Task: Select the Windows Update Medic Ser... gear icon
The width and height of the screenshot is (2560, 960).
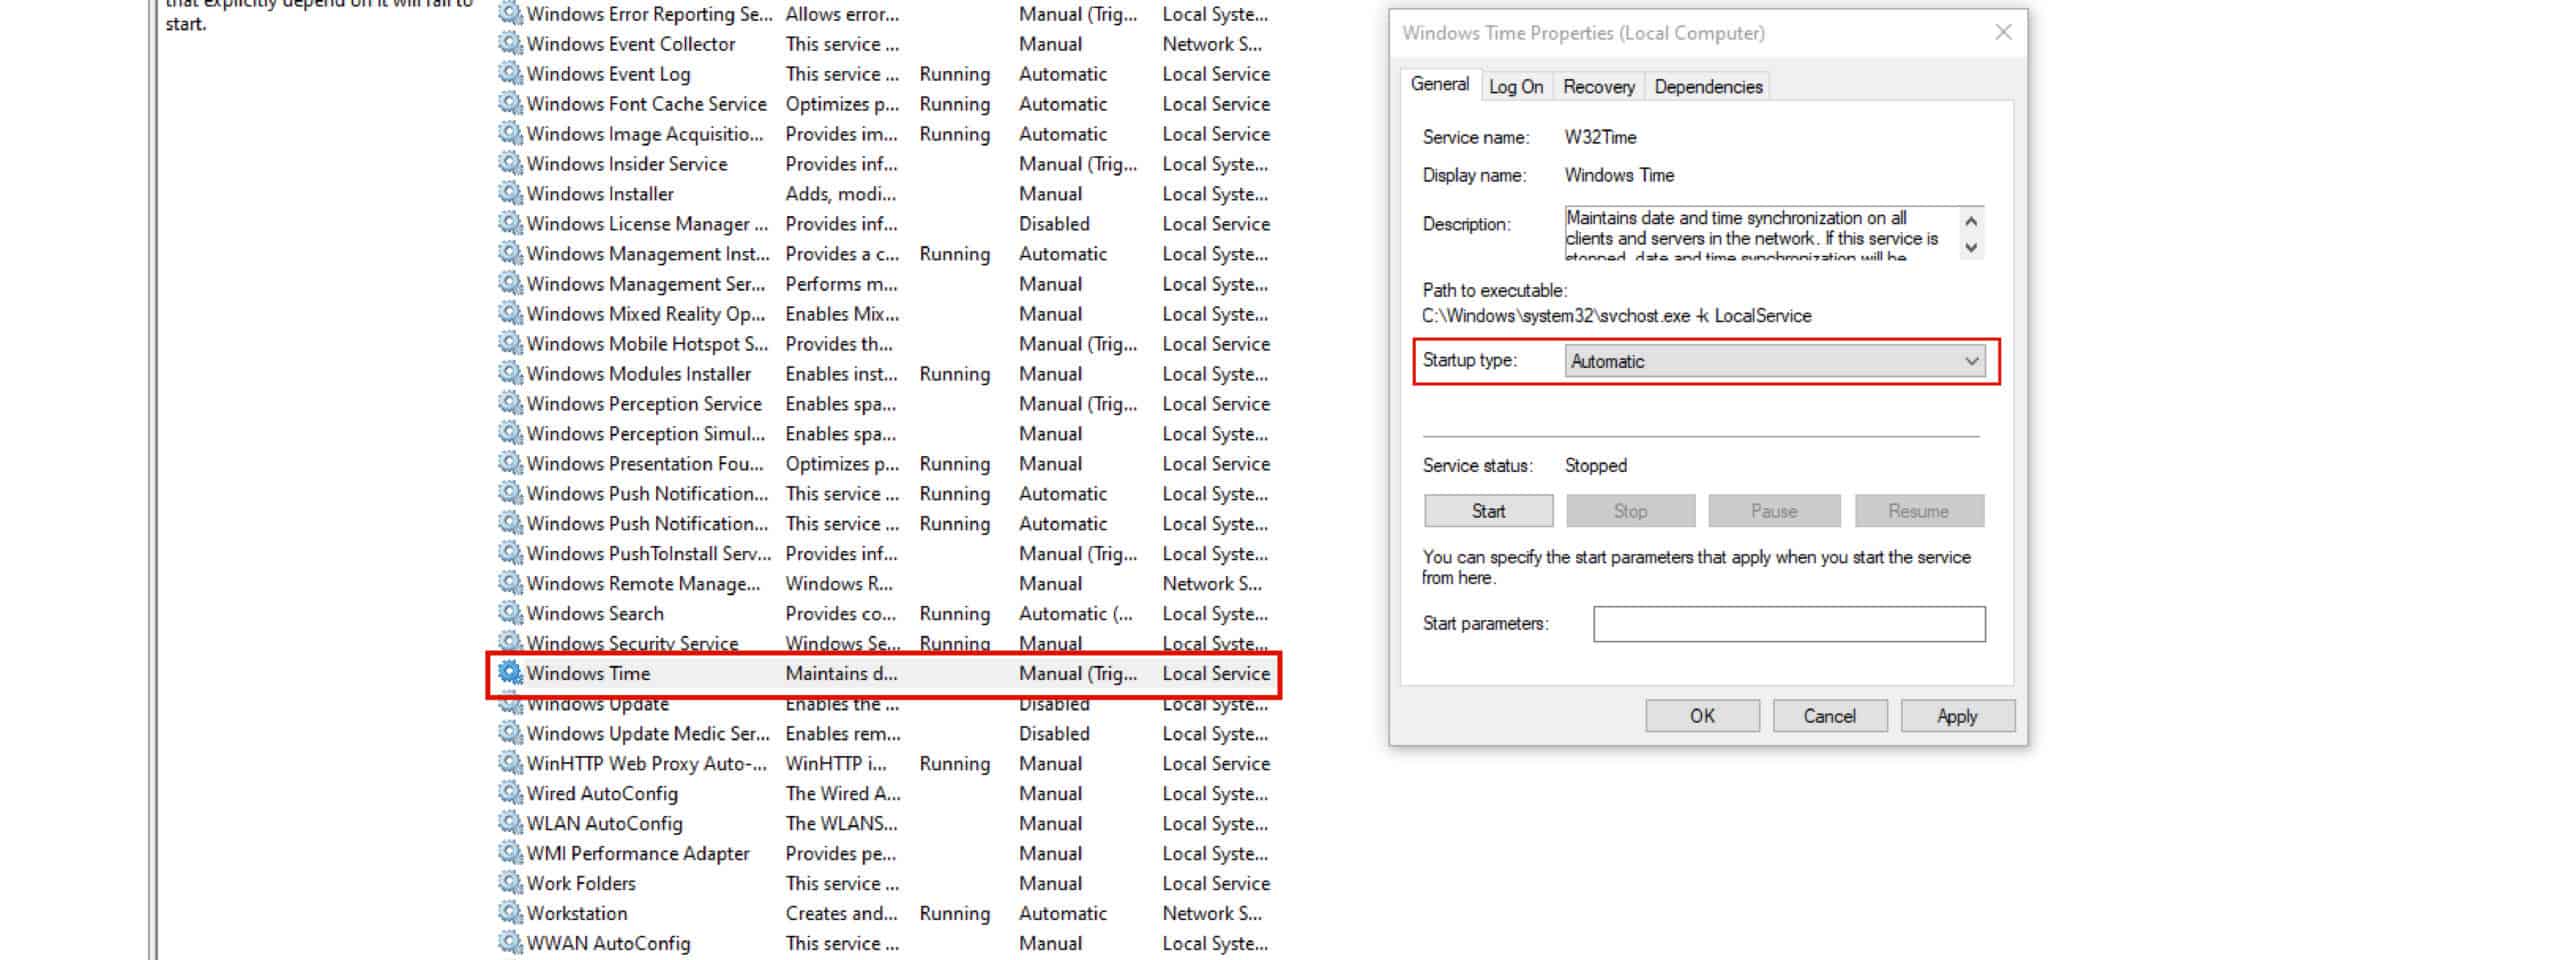Action: point(511,733)
